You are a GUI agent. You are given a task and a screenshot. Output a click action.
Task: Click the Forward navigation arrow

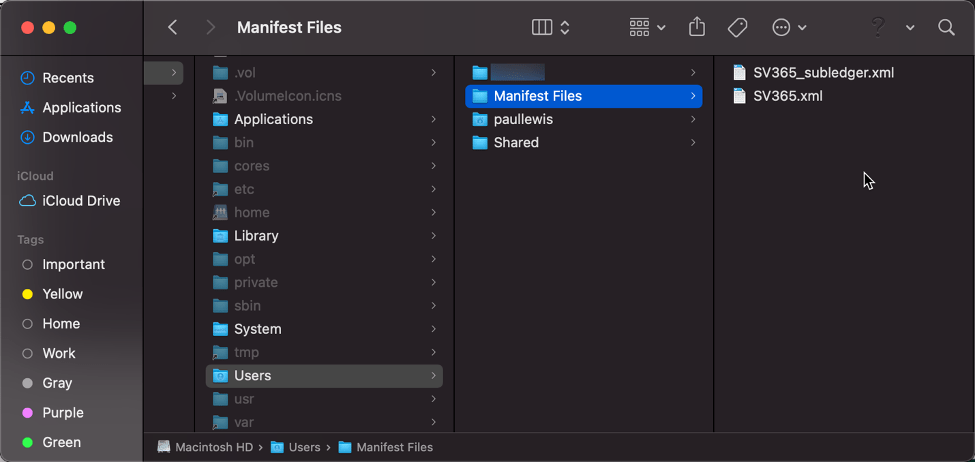210,28
